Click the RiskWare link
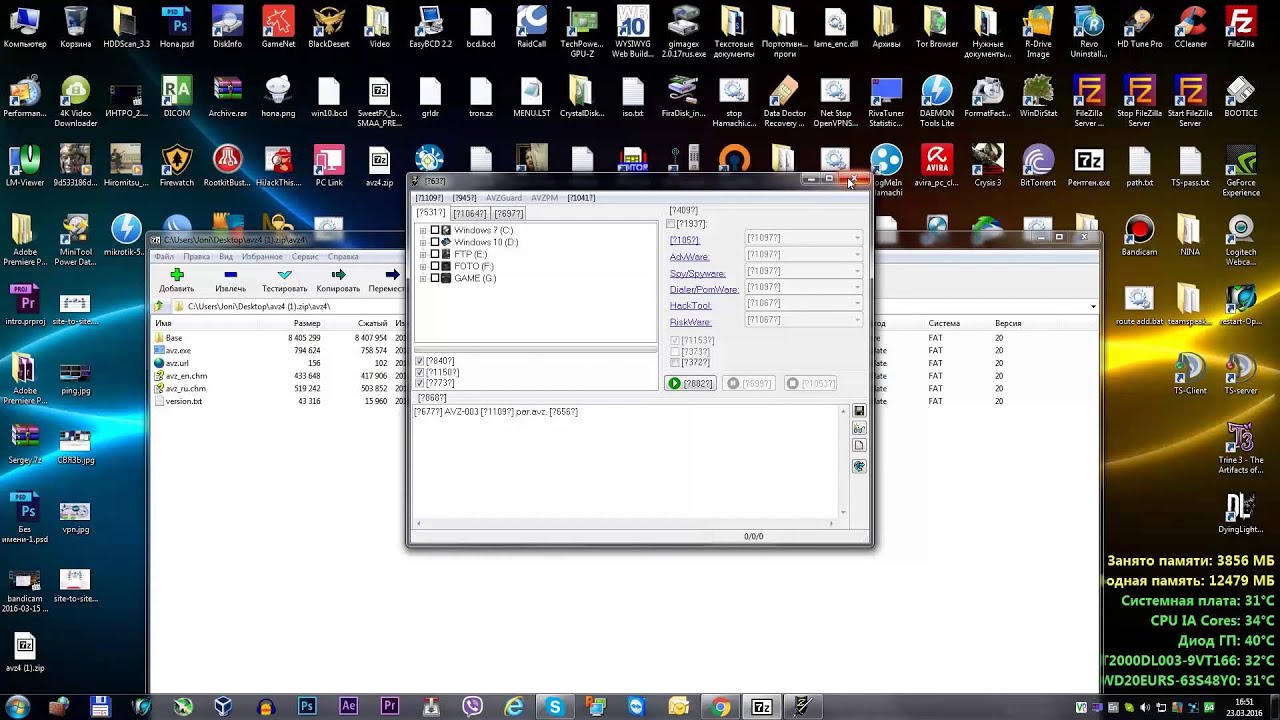The height and width of the screenshot is (720, 1280). 690,322
